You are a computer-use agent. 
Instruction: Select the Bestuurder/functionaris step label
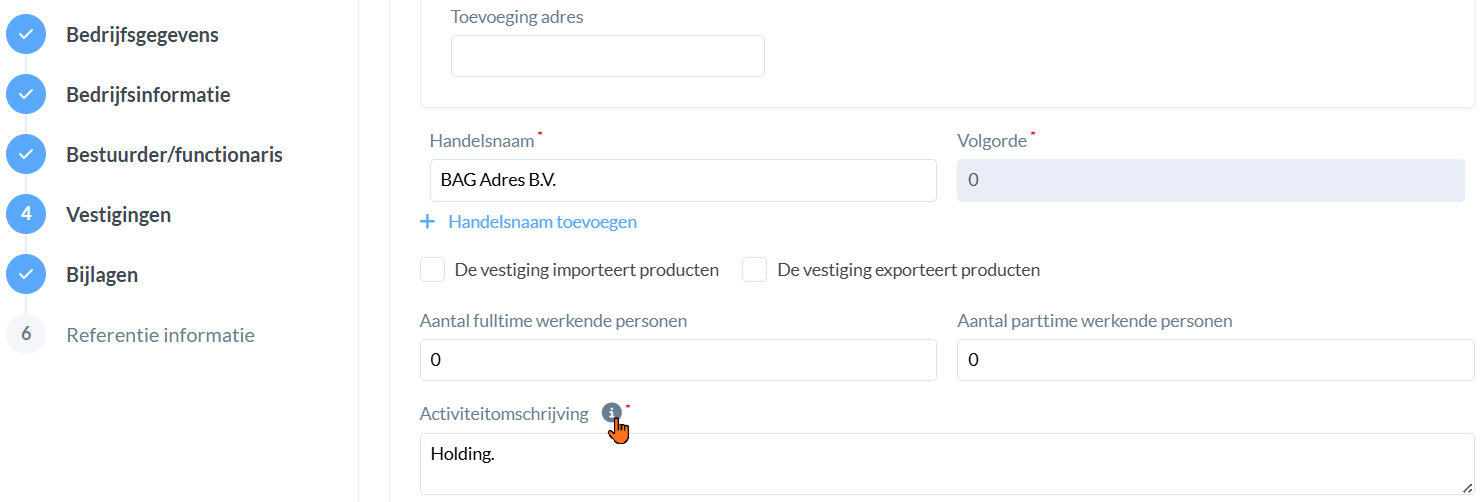[174, 155]
